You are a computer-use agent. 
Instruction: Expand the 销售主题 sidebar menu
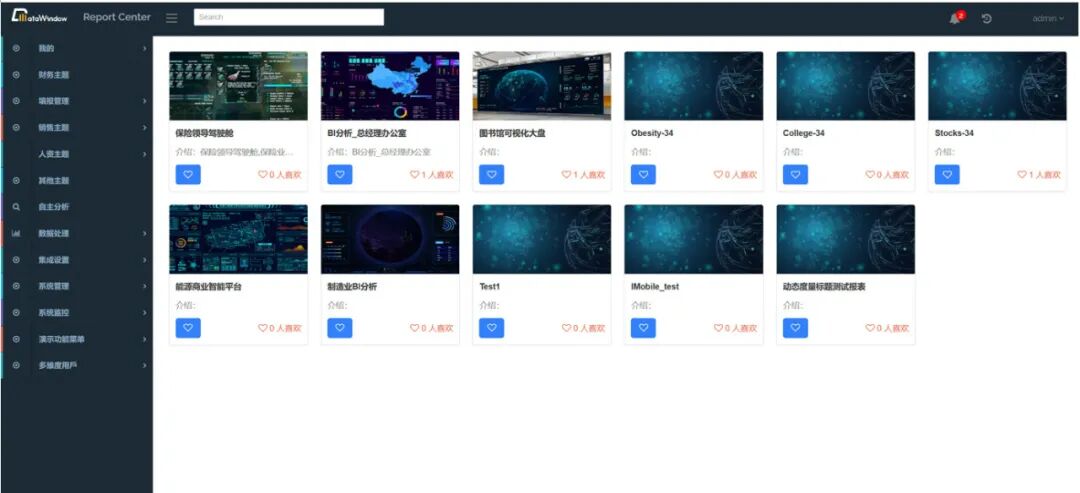tap(77, 127)
